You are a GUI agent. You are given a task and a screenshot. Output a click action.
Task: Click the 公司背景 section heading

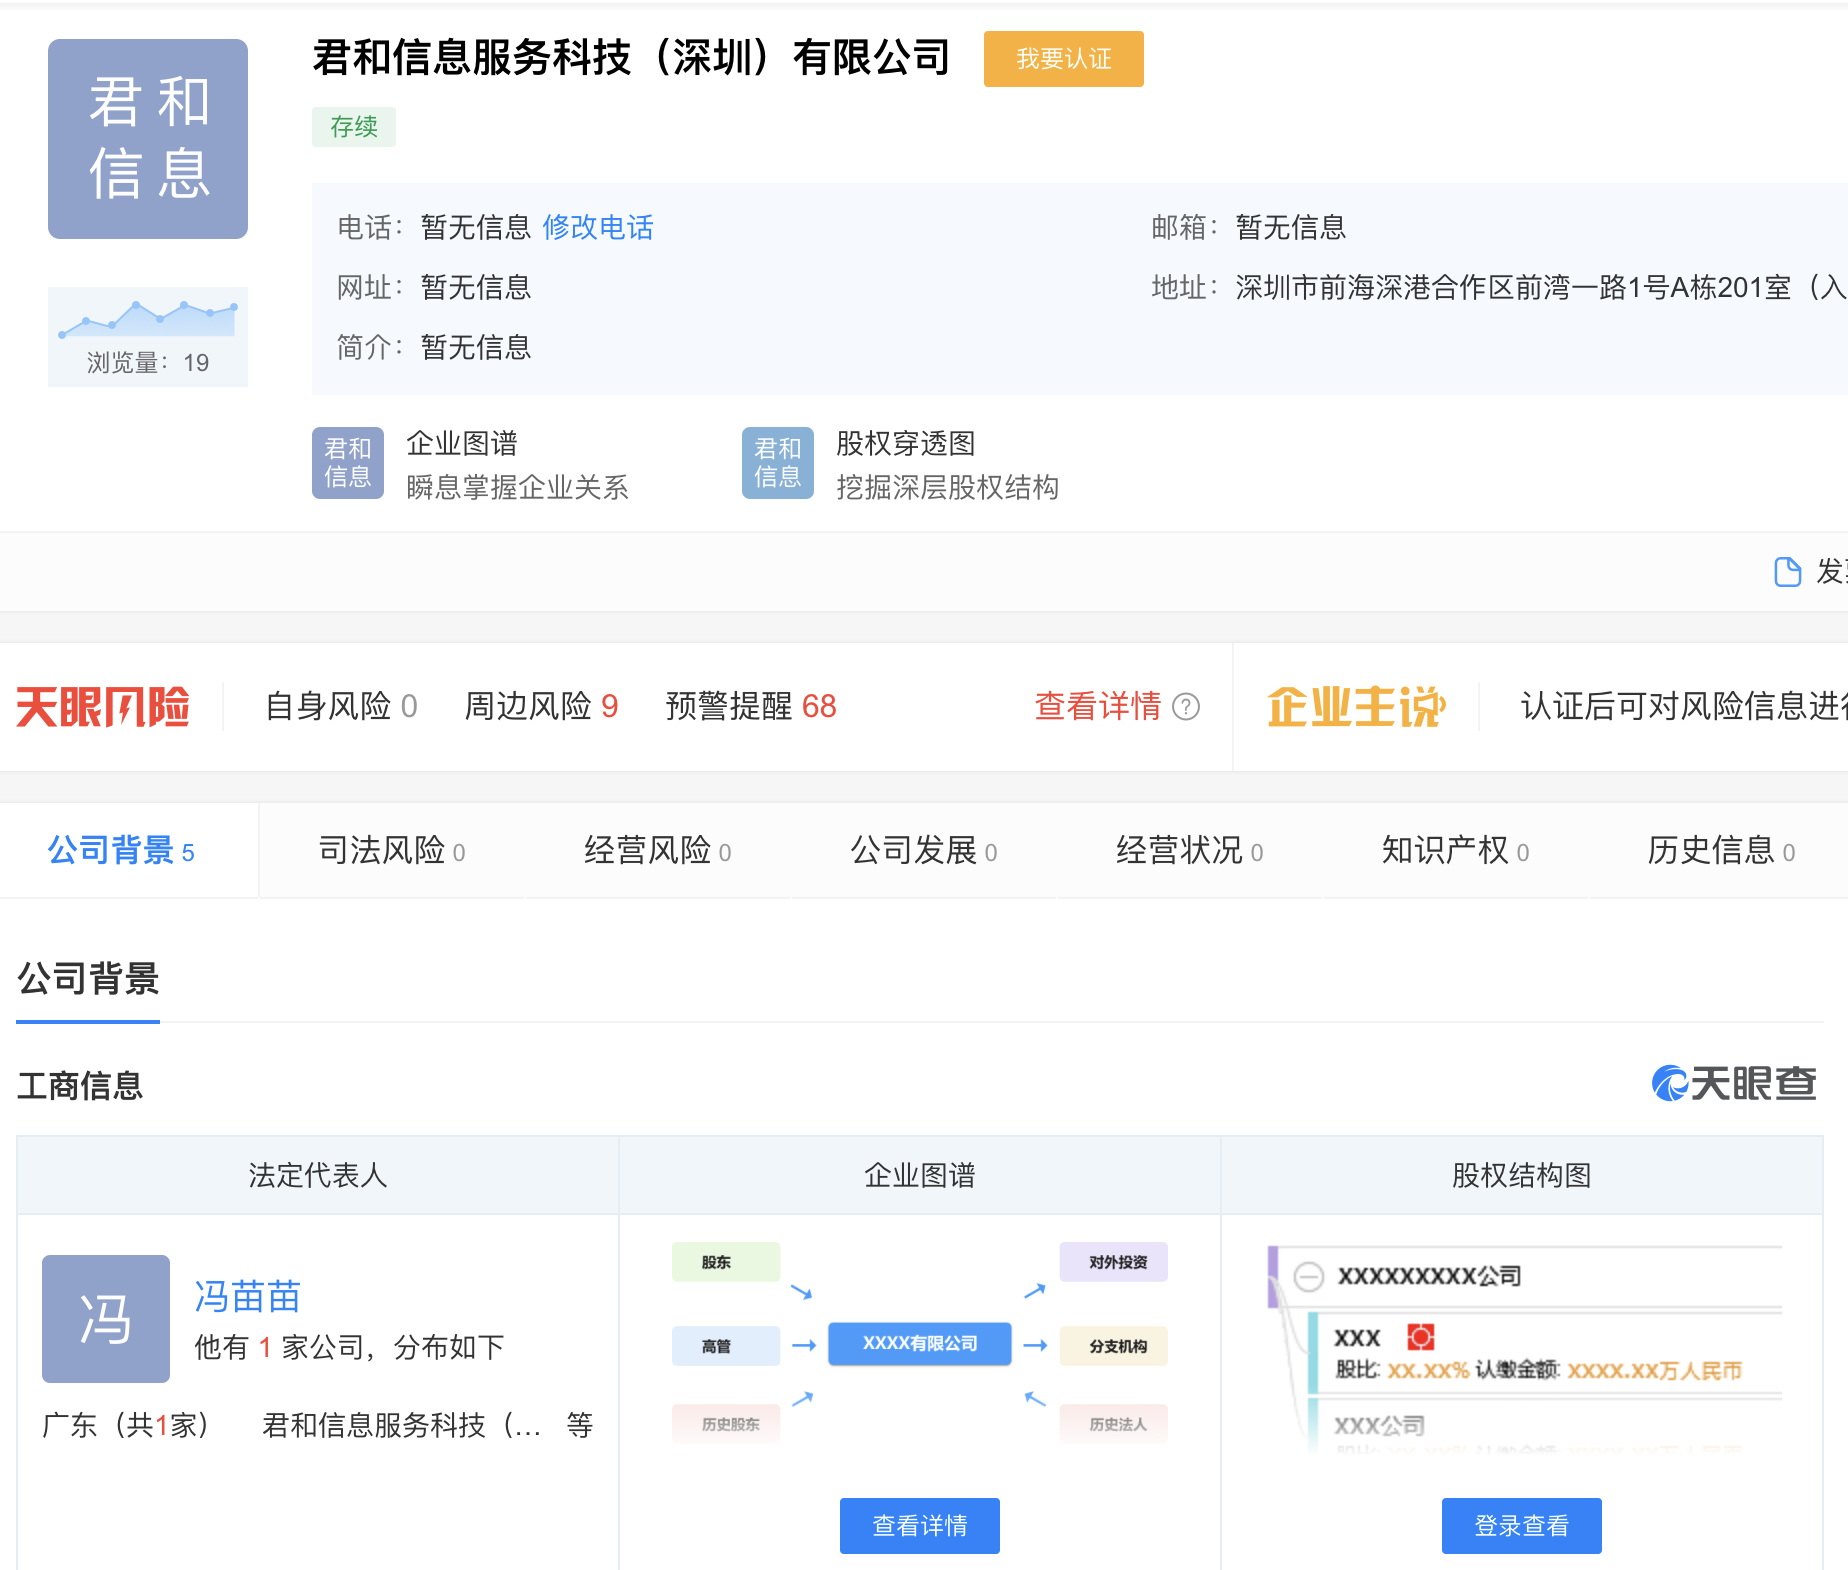click(88, 979)
